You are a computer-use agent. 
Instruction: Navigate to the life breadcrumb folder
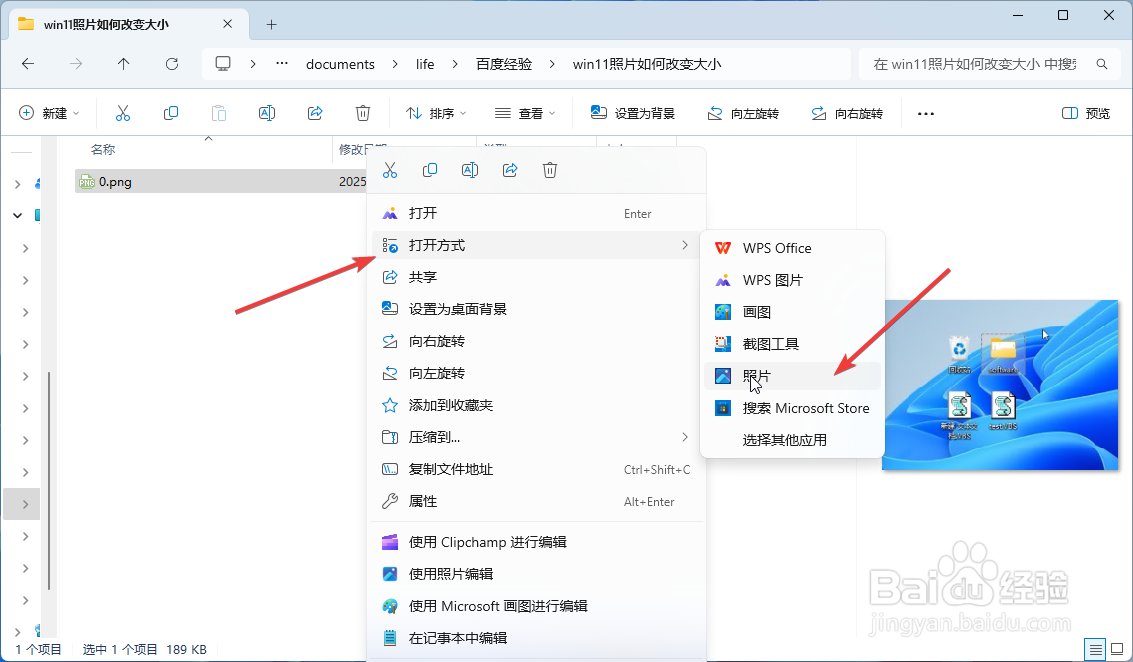click(424, 63)
